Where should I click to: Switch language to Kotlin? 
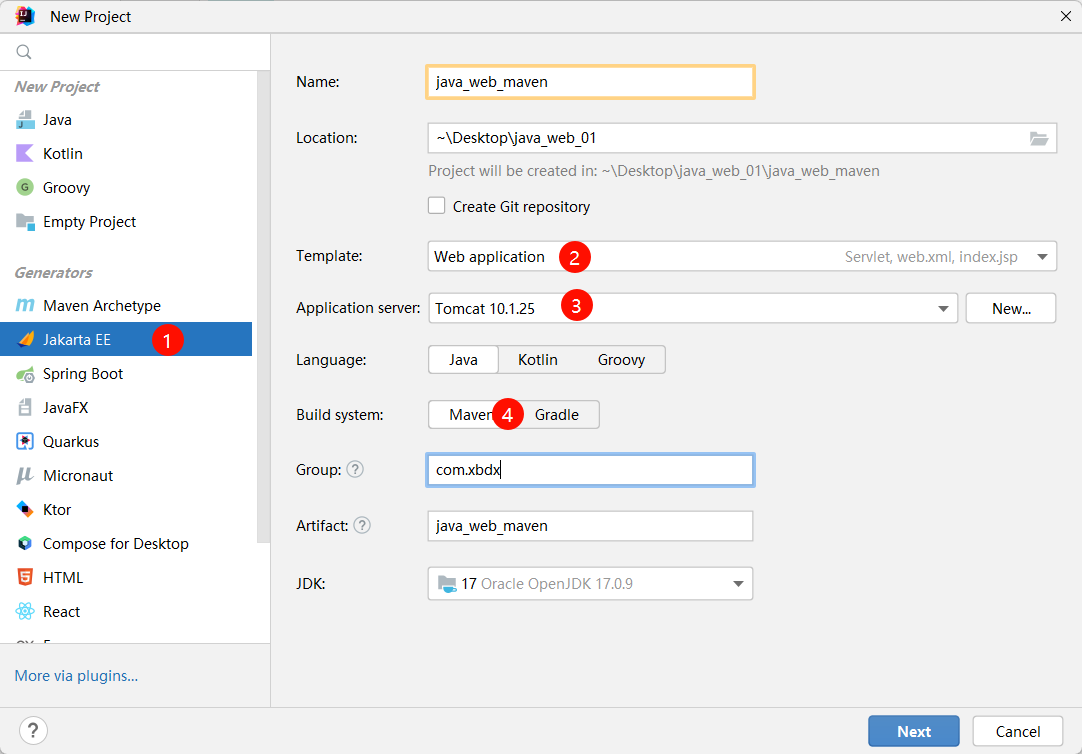pos(538,359)
